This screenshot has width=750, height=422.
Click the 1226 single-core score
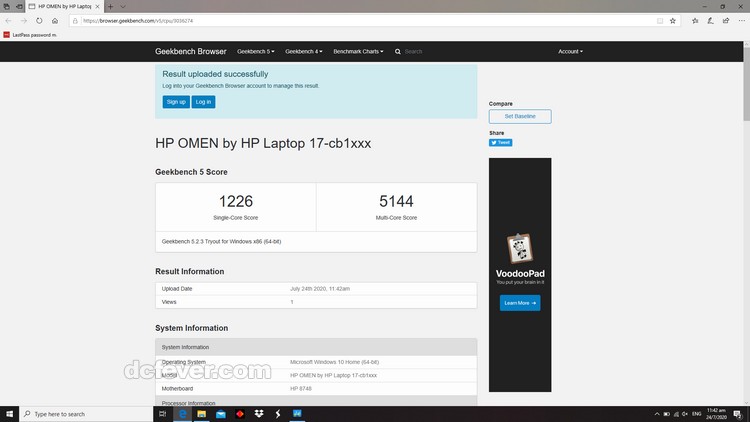coord(236,201)
